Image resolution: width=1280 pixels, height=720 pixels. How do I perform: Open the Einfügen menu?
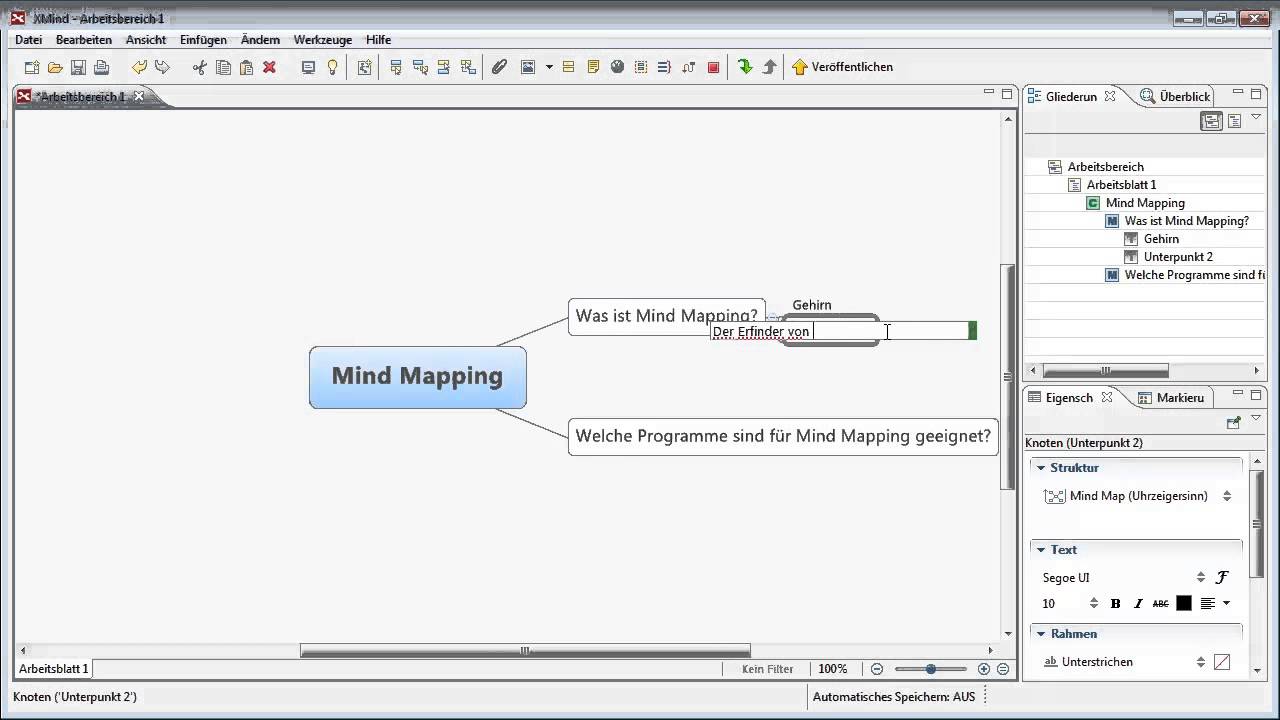coord(204,40)
